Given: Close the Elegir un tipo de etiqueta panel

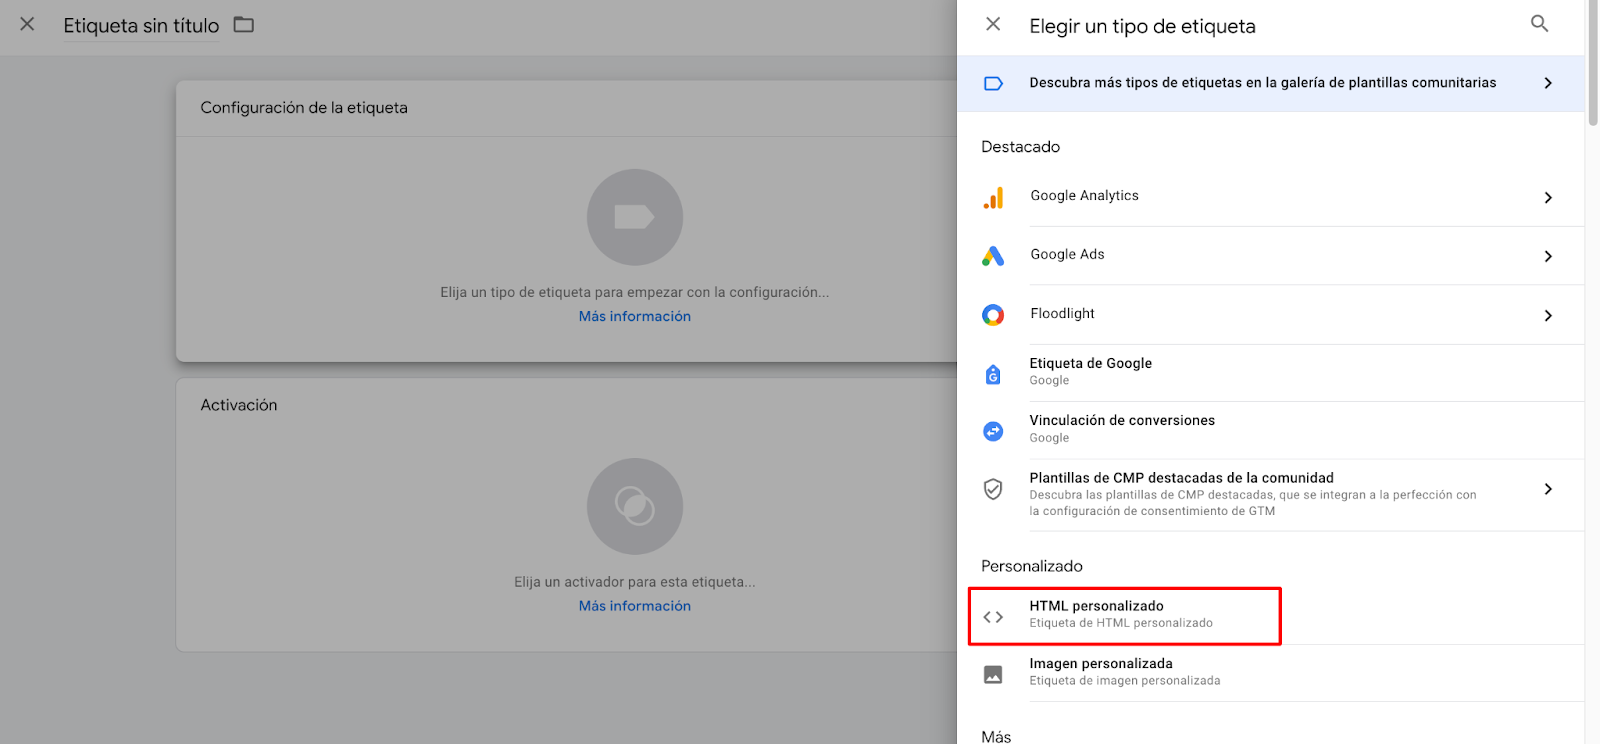Looking at the screenshot, I should point(993,24).
